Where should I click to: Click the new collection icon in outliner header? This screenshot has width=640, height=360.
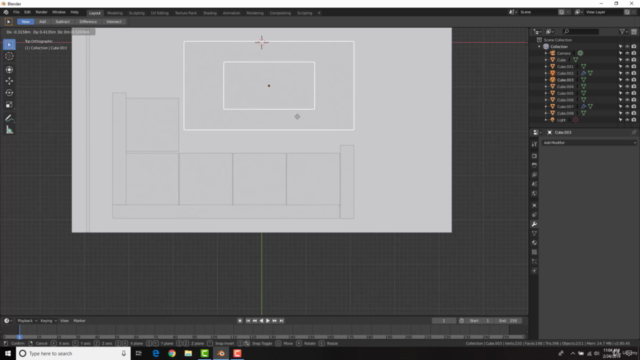633,32
